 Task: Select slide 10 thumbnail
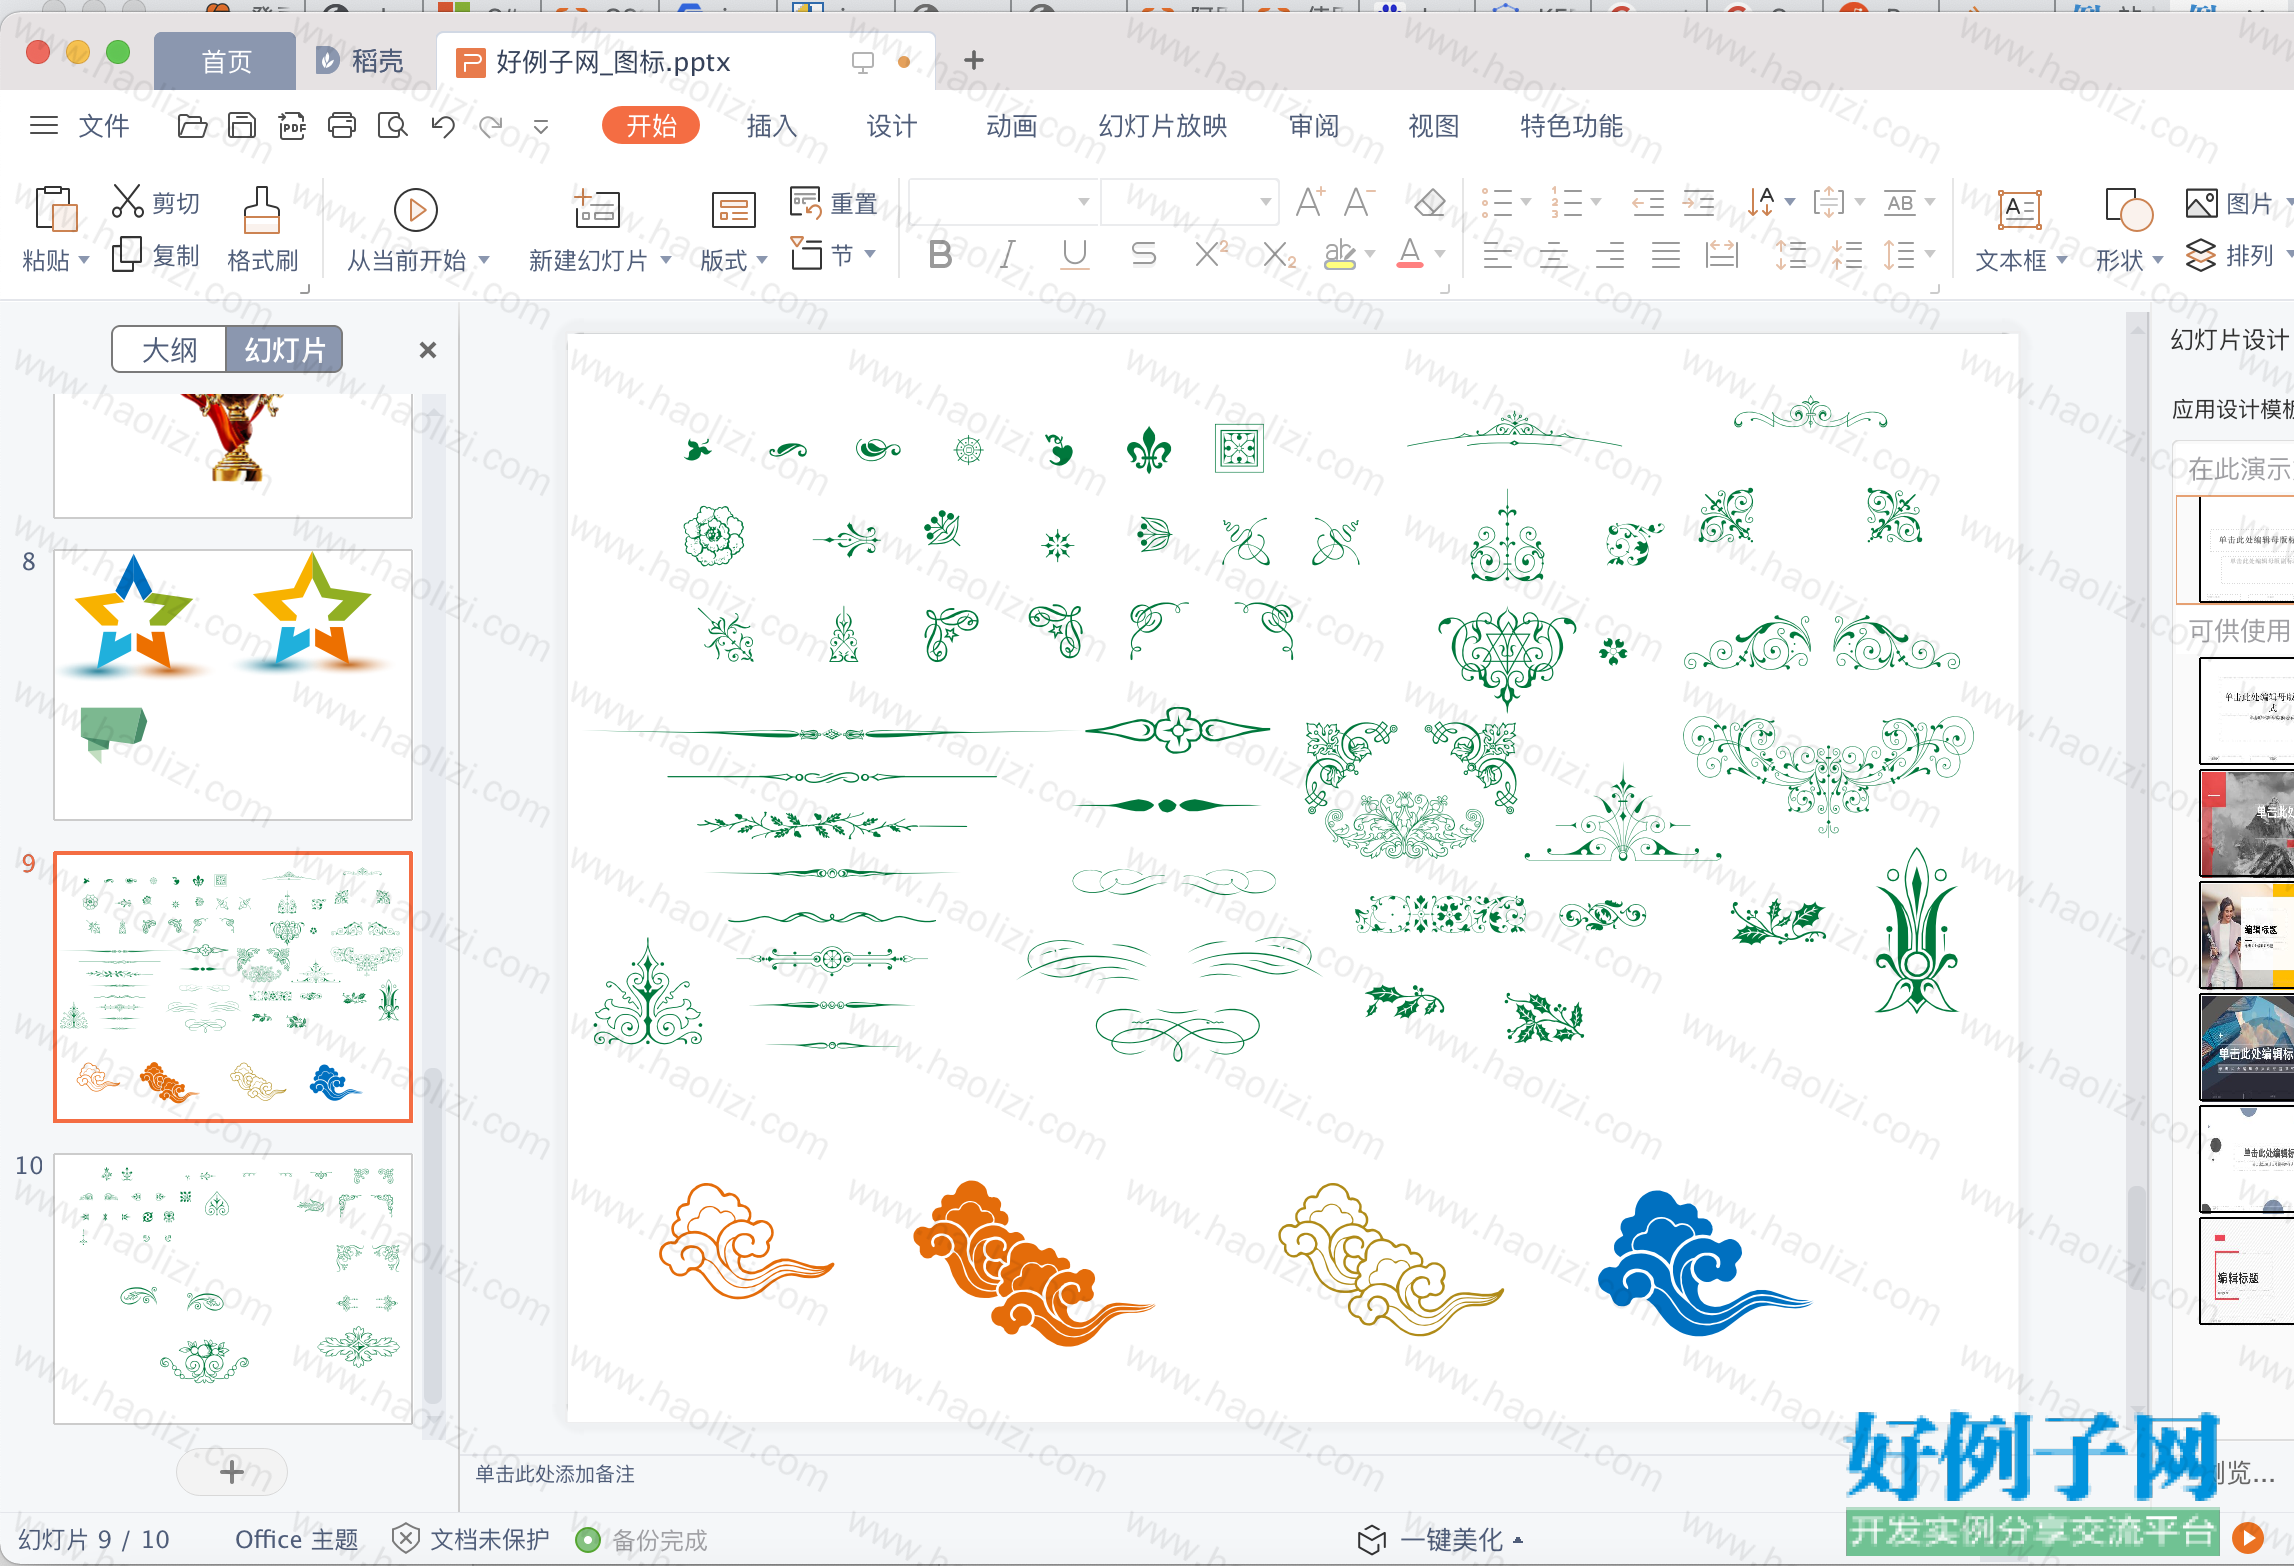233,1288
